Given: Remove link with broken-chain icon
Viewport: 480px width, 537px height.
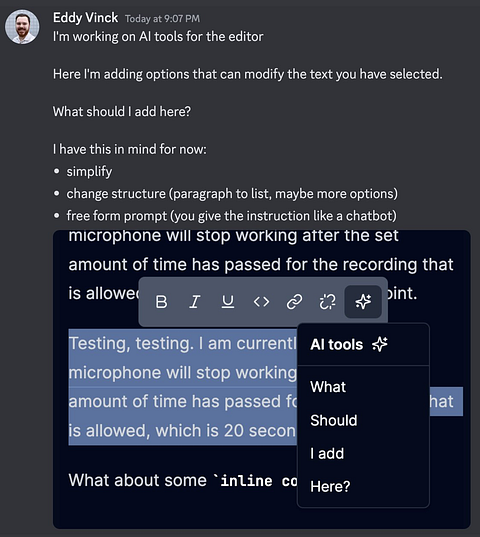Looking at the screenshot, I should [x=328, y=302].
